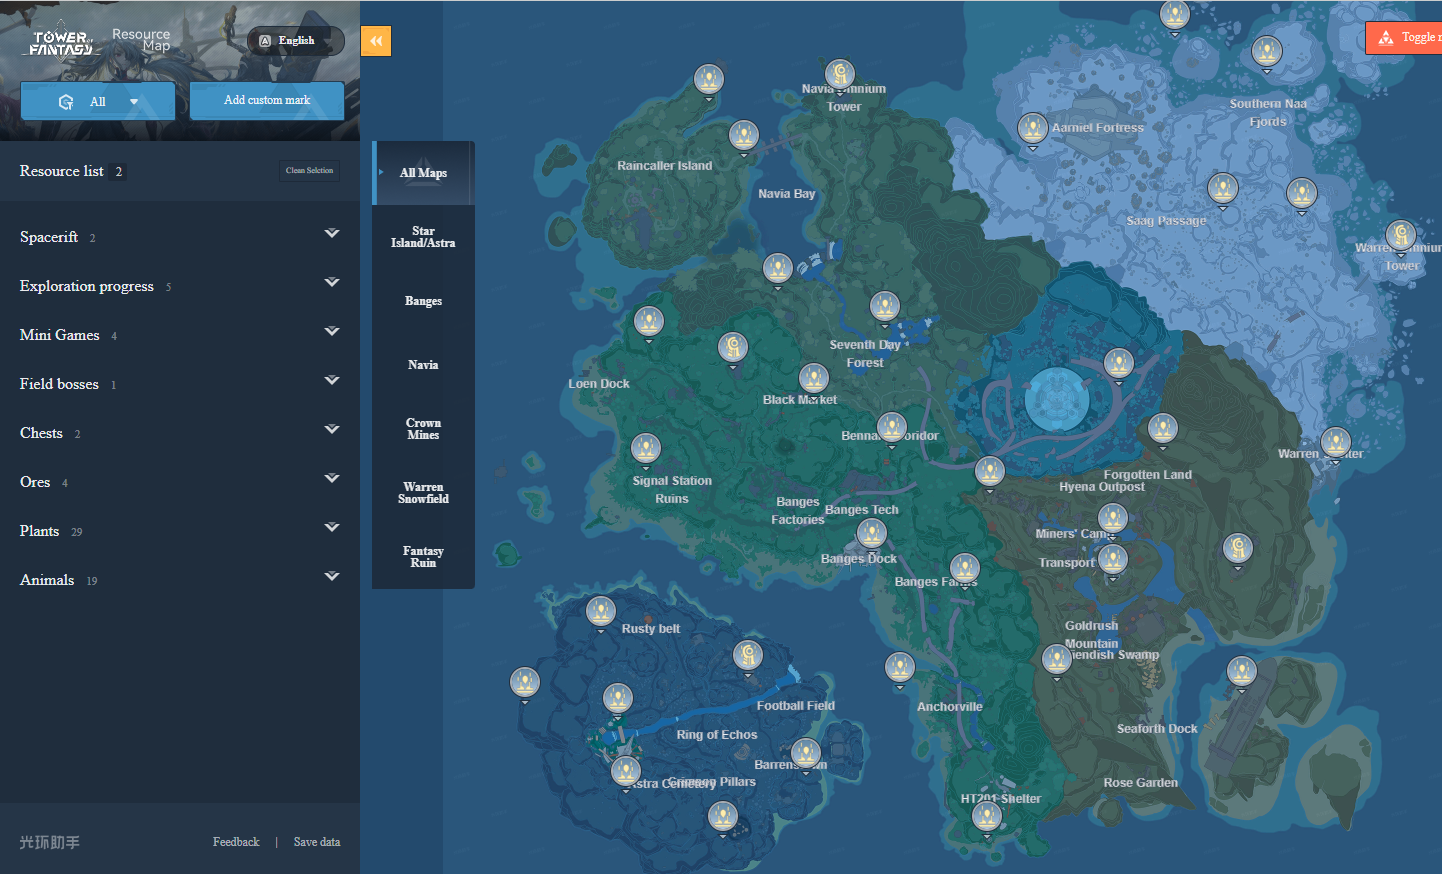Click the Southern Naa Fjords spacerift marker
The width and height of the screenshot is (1442, 874).
coord(1267,52)
